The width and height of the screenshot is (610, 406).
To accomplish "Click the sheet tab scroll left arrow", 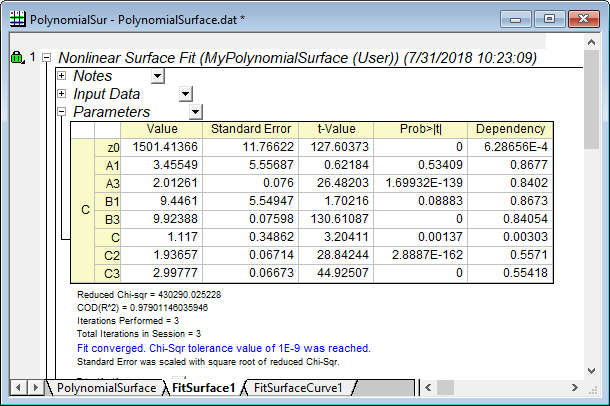I will coord(18,388).
